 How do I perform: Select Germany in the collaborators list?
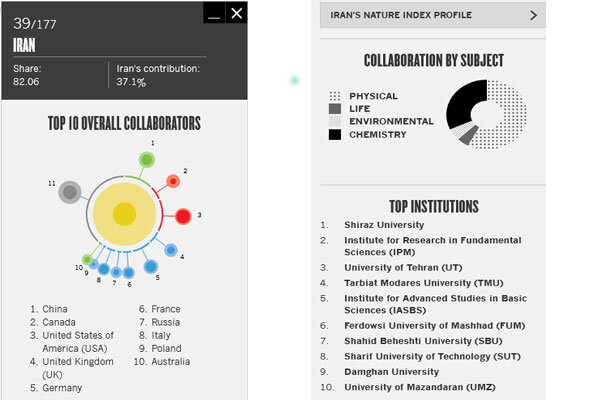[x=62, y=387]
